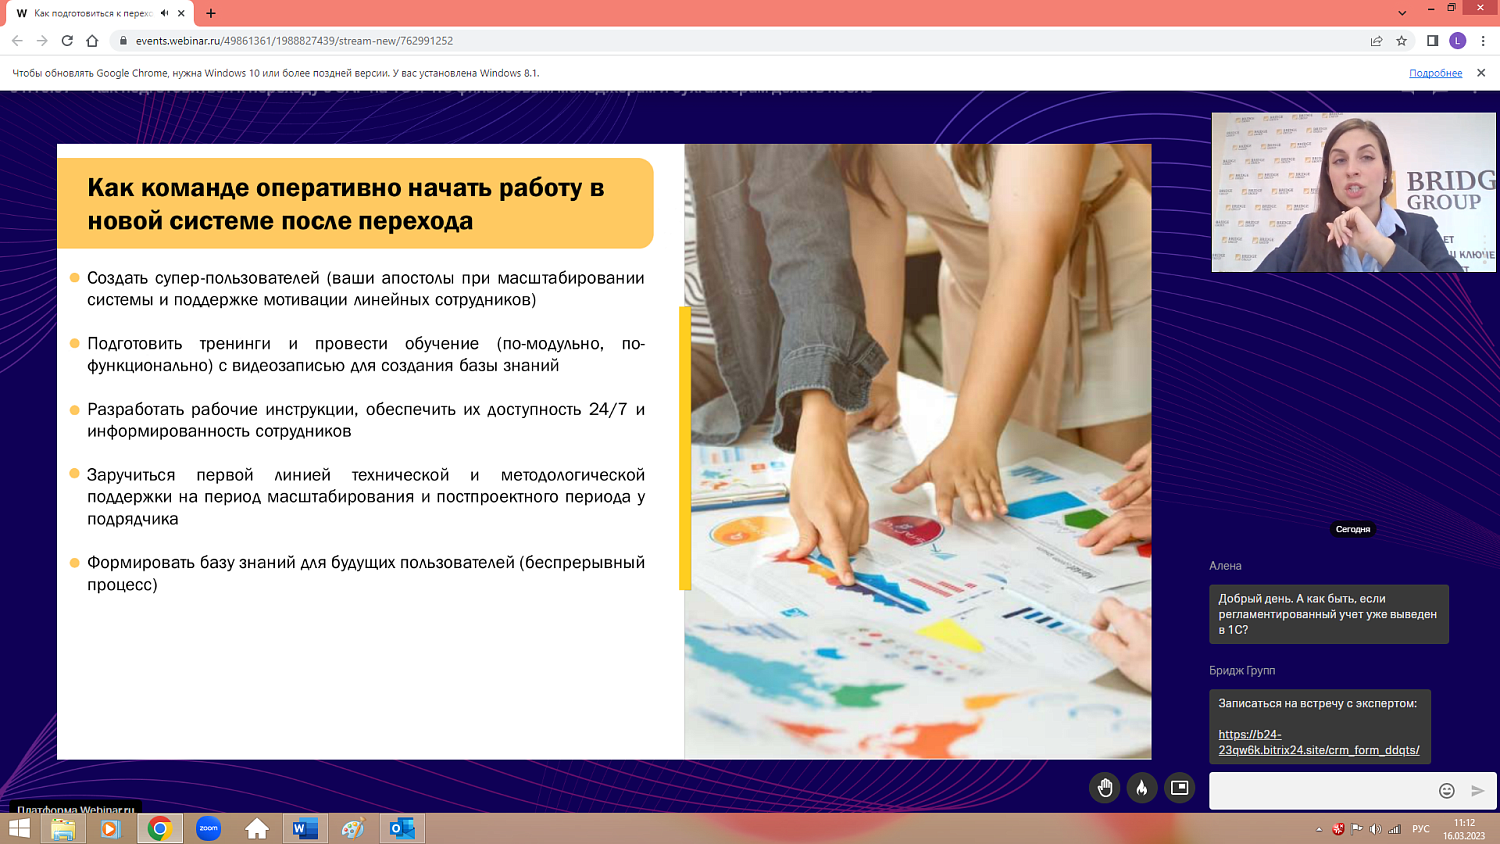Enable picture-in-picture video mode
1500x844 pixels.
click(1178, 788)
